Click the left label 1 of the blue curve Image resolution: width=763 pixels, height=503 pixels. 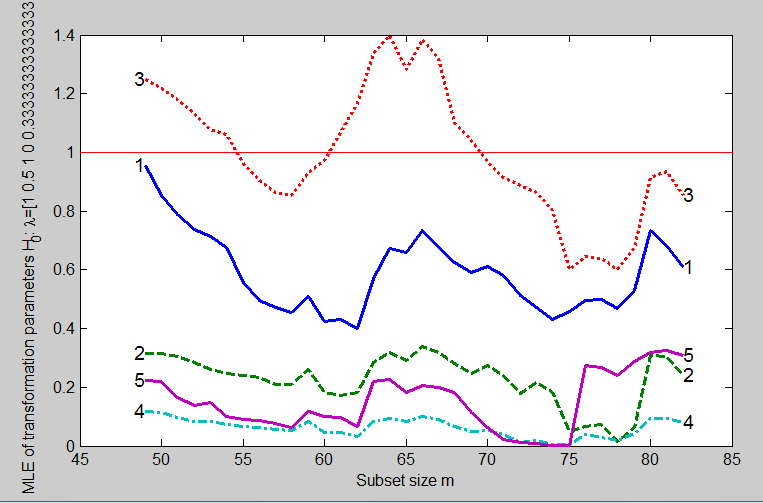[140, 166]
